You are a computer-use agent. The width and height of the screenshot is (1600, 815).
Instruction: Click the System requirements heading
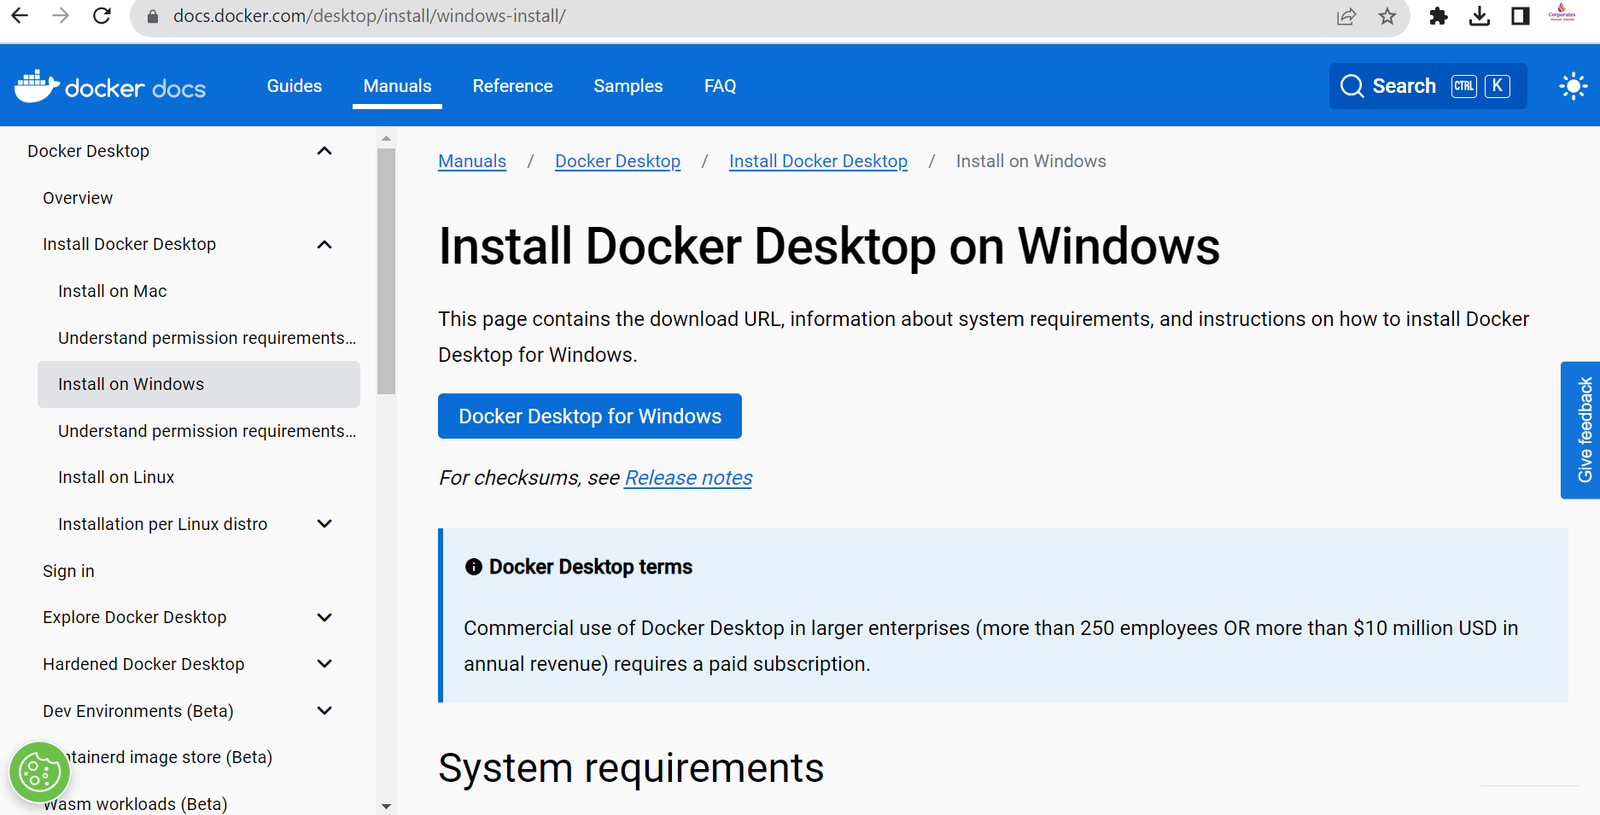click(631, 768)
